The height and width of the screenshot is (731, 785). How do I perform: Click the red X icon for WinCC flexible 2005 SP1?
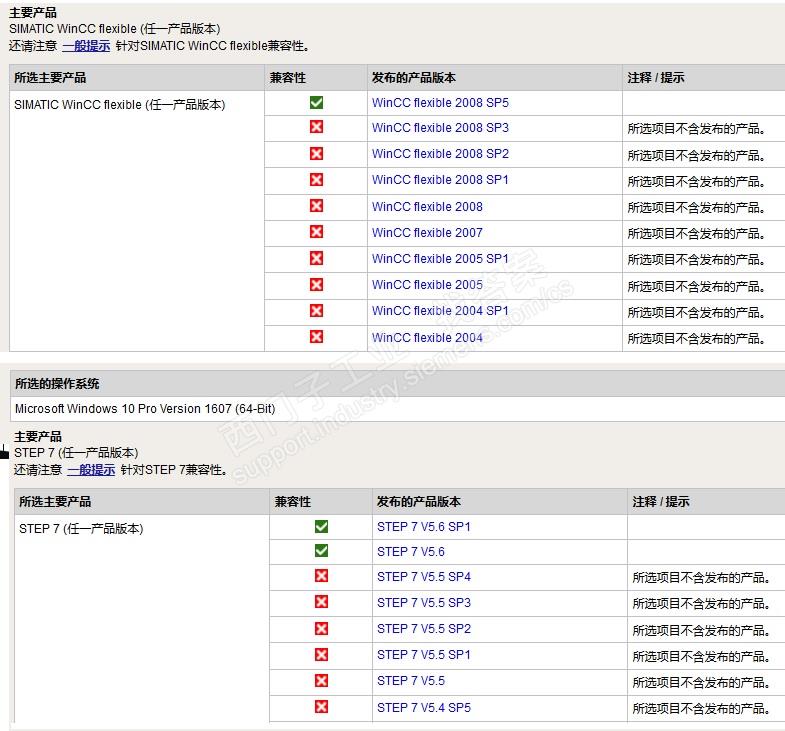[x=316, y=258]
